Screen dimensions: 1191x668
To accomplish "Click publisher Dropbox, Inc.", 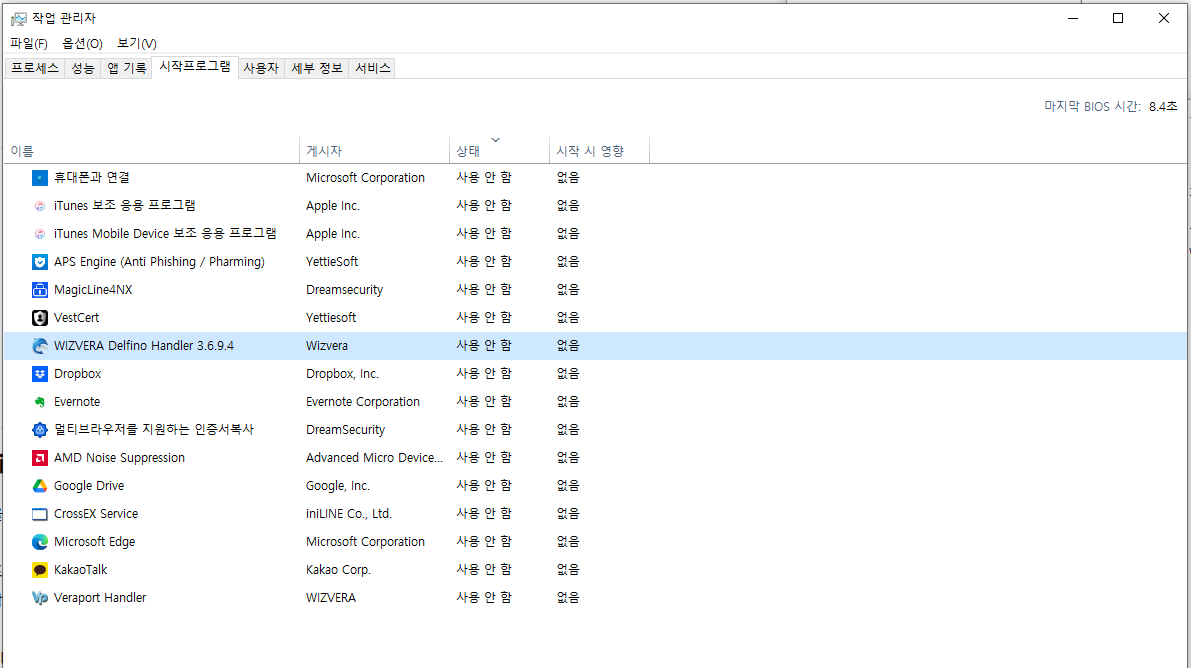I will tap(343, 374).
